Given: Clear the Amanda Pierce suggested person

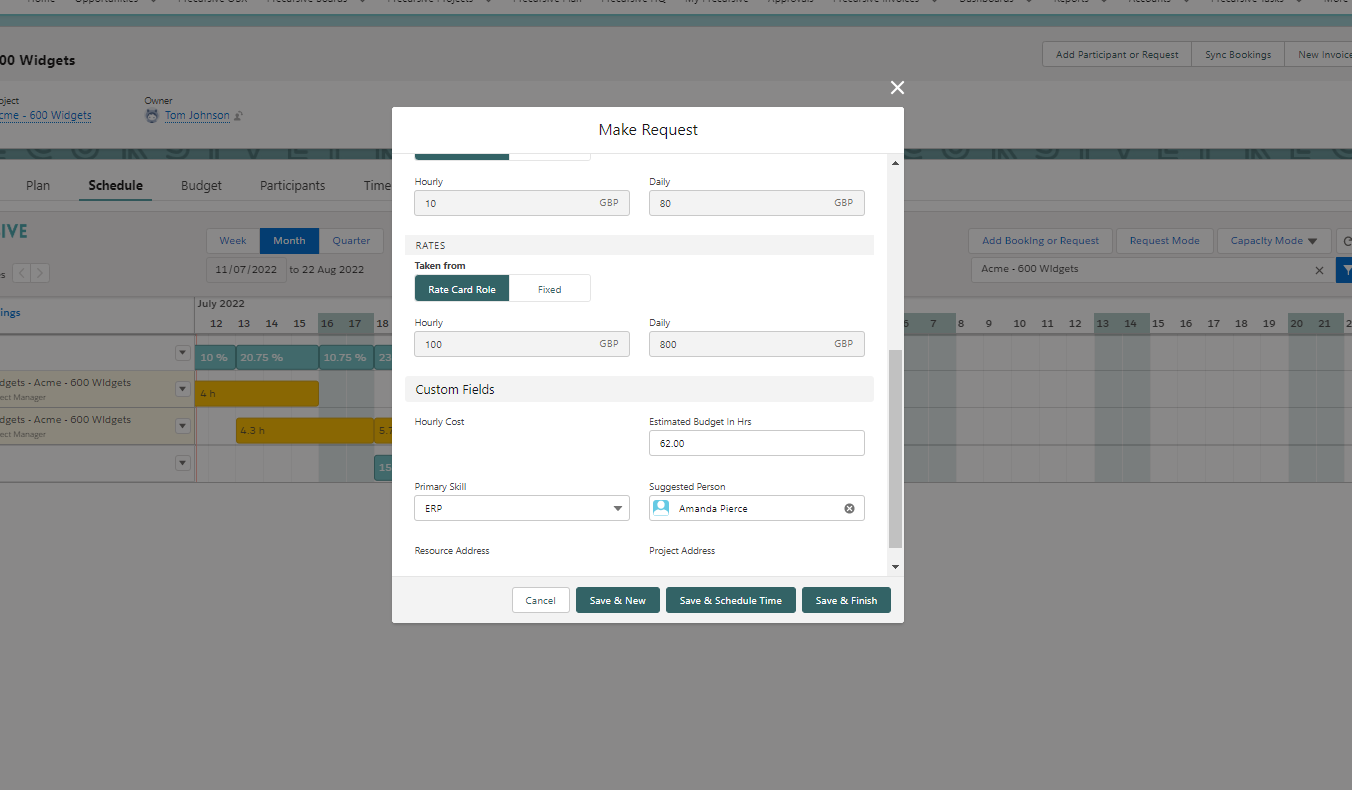Looking at the screenshot, I should 849,508.
